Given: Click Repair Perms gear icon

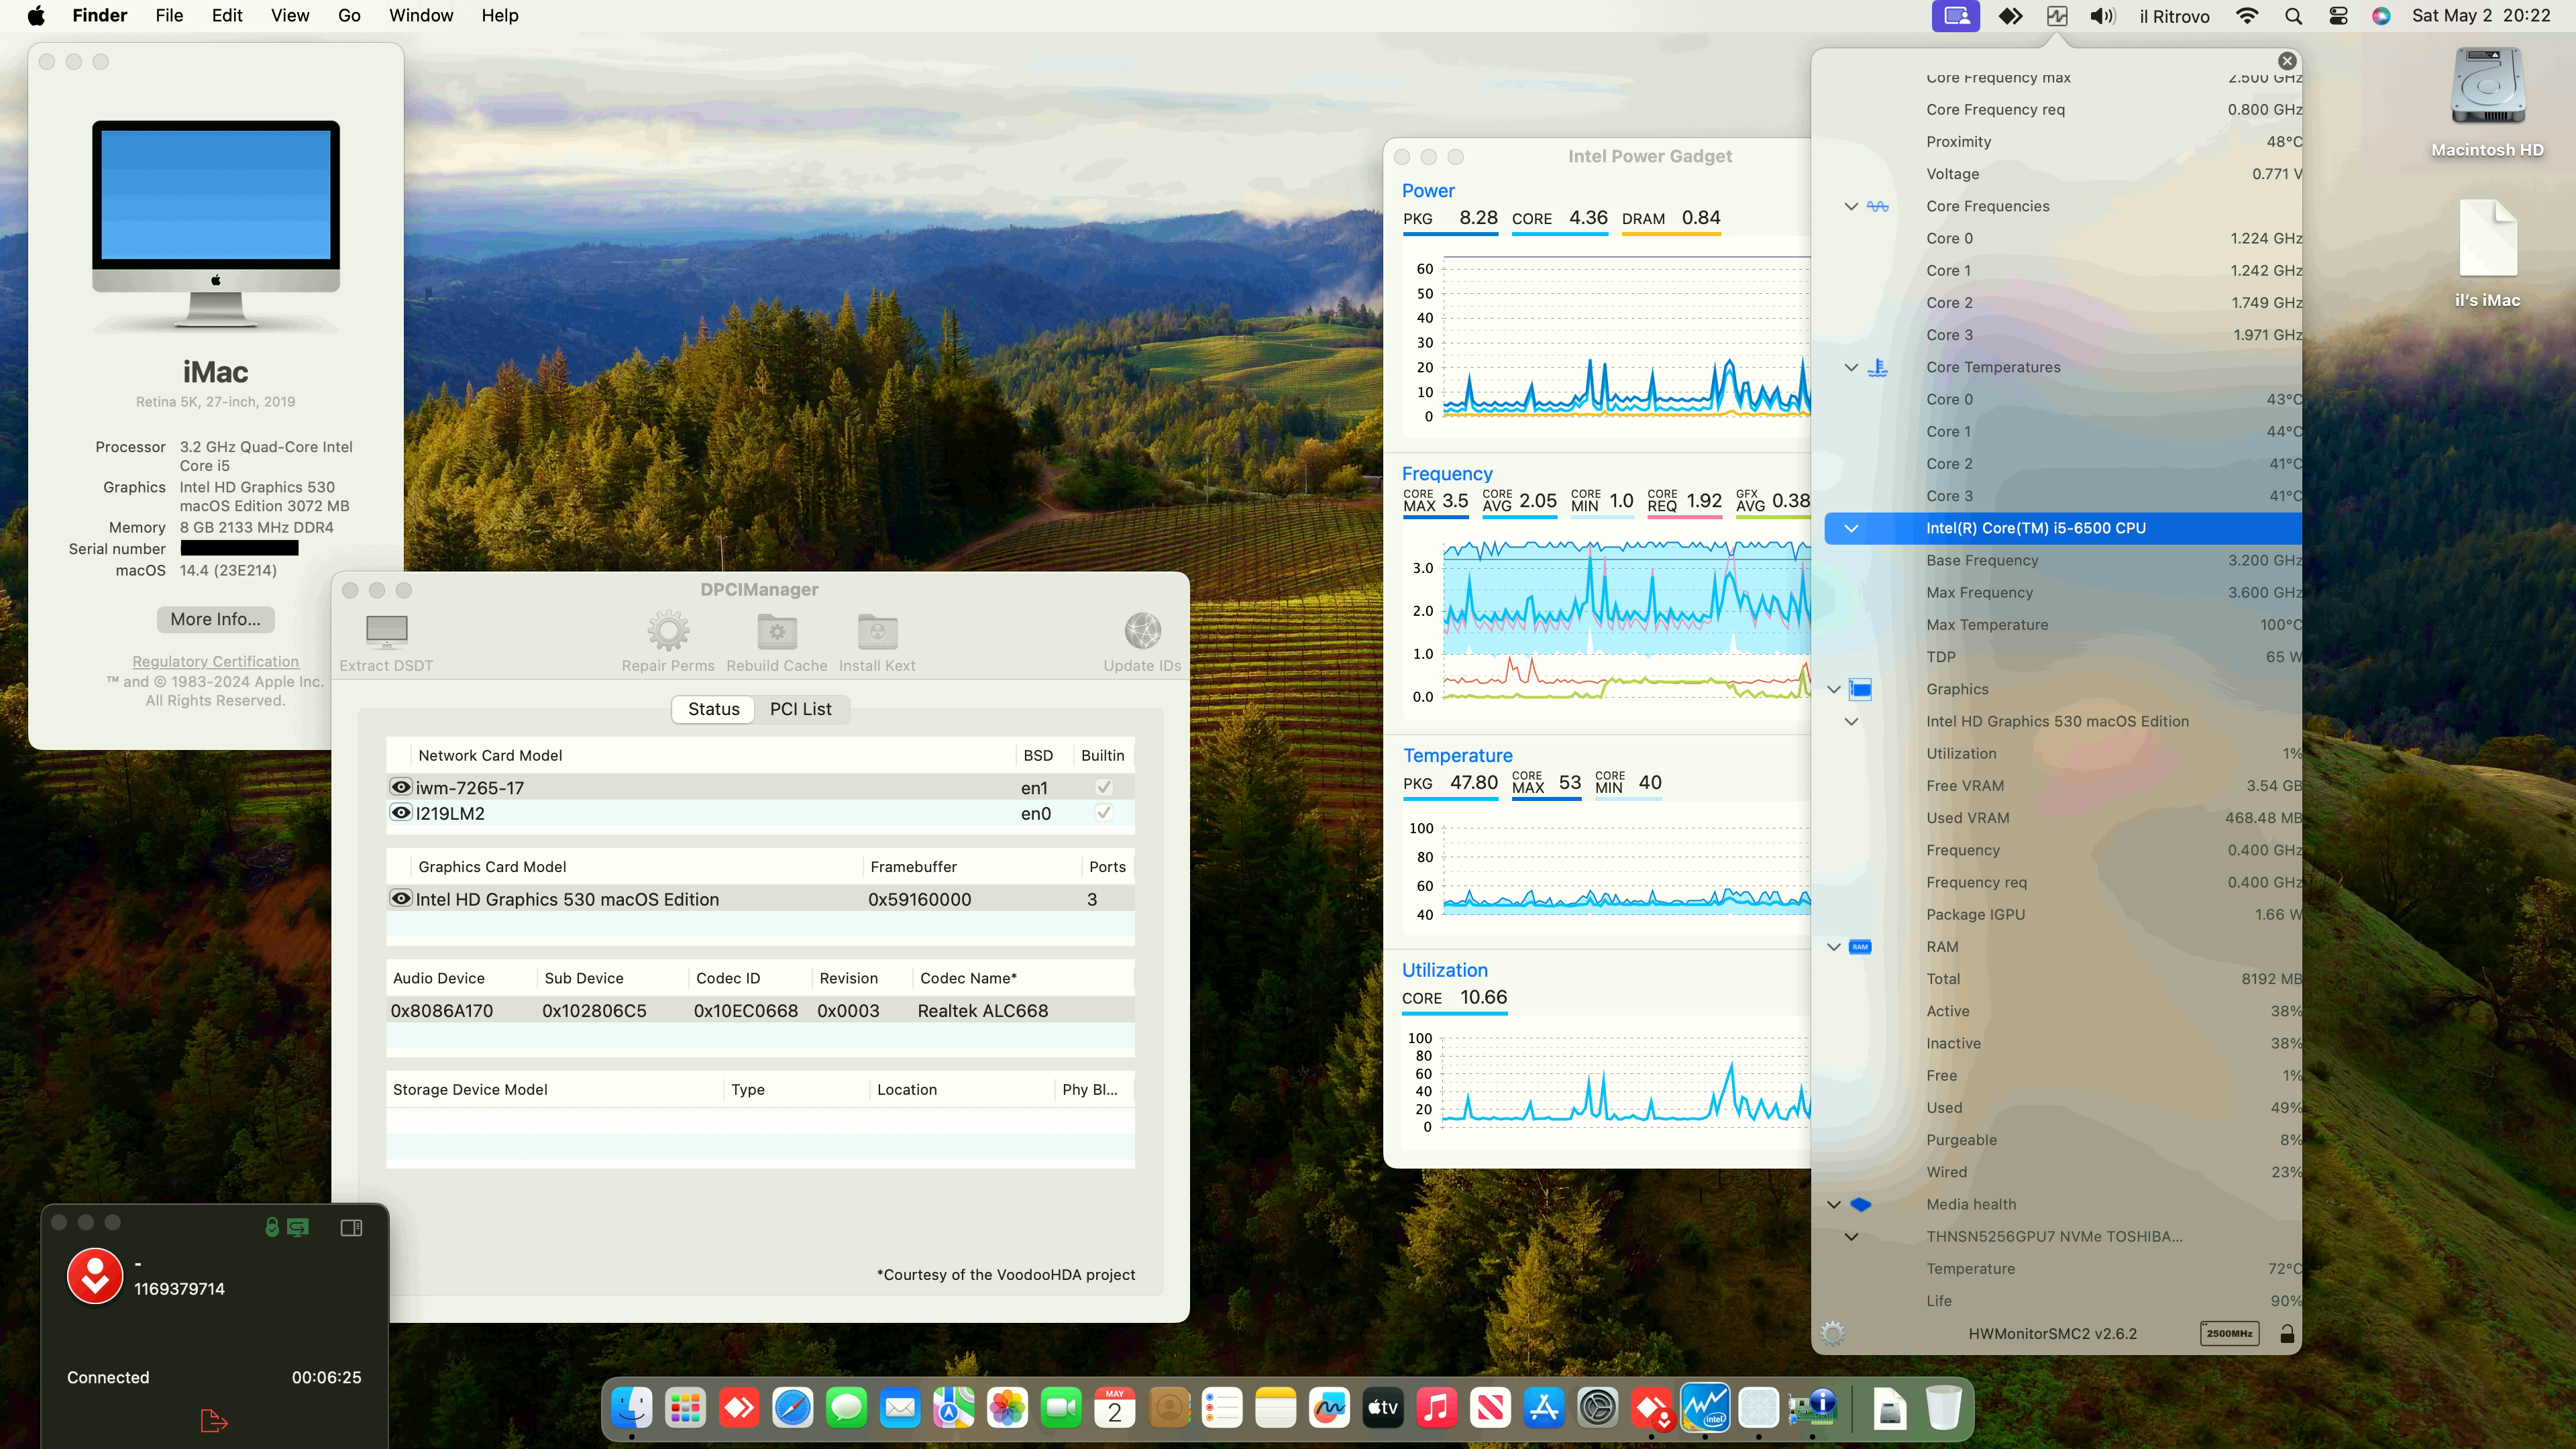Looking at the screenshot, I should [668, 631].
